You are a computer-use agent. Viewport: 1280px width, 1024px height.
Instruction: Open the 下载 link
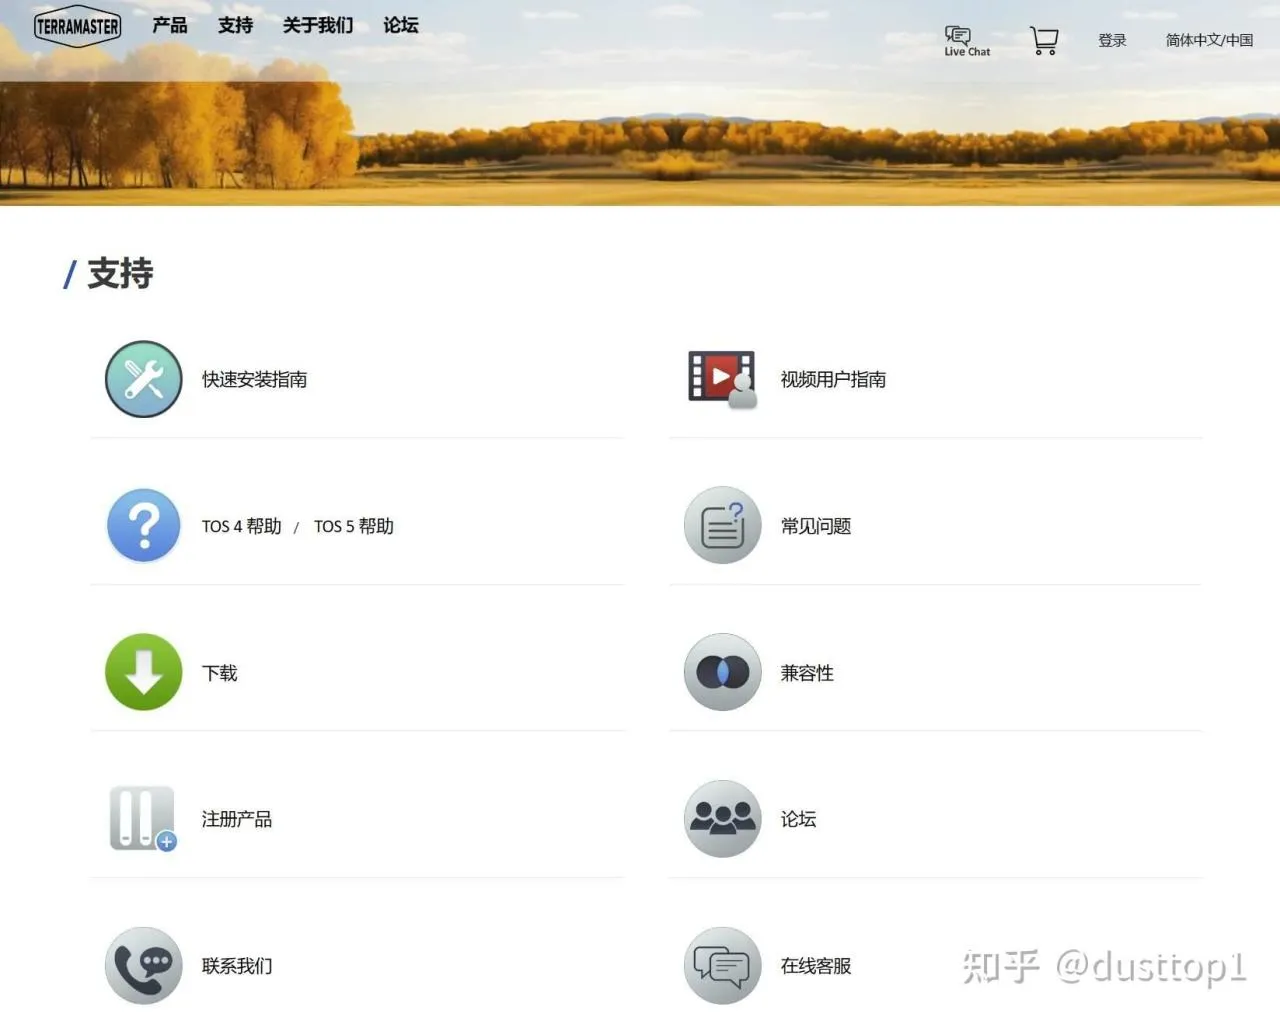click(219, 673)
